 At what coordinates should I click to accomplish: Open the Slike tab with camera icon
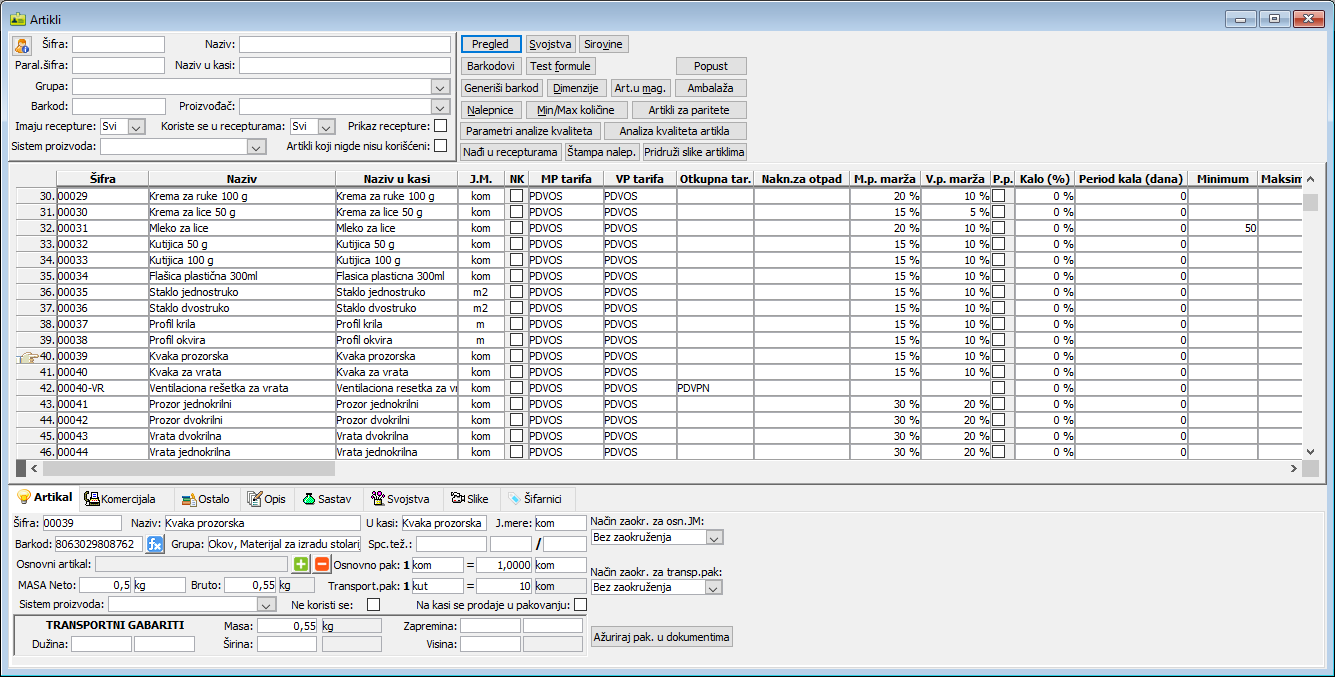pyautogui.click(x=469, y=498)
